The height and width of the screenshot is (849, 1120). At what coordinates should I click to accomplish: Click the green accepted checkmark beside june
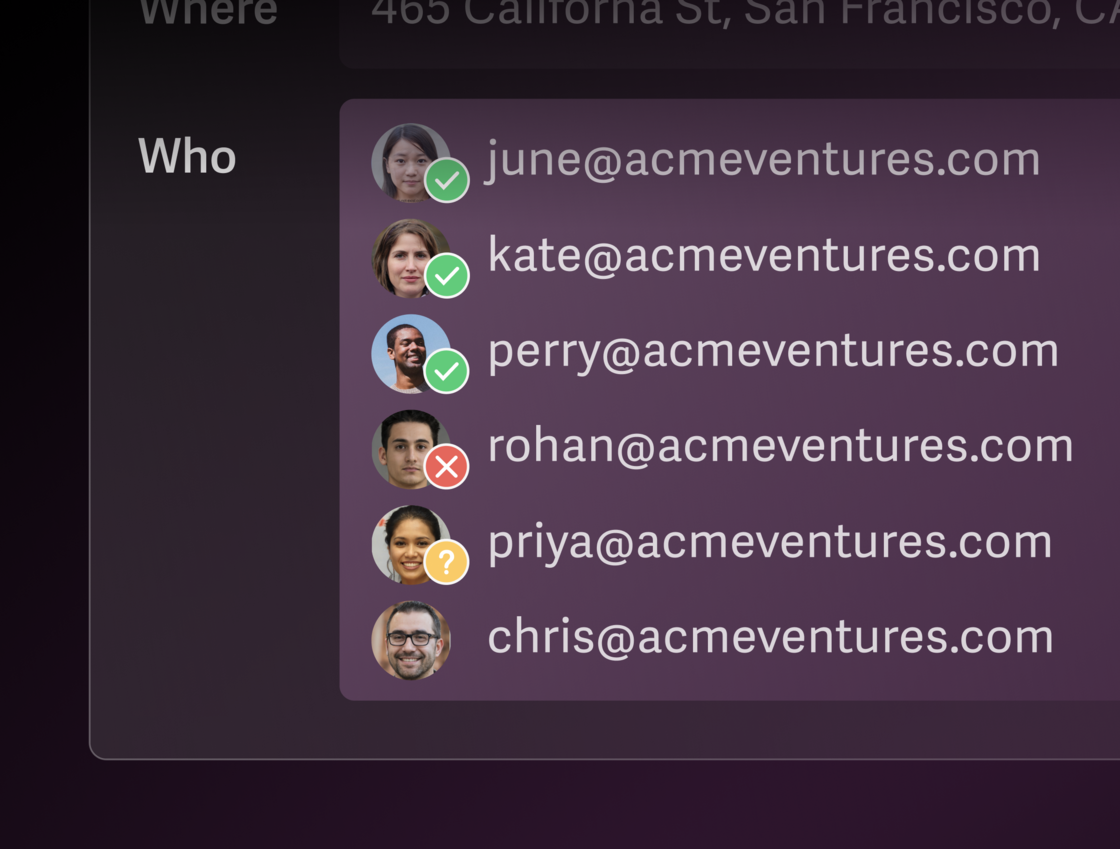pos(447,181)
